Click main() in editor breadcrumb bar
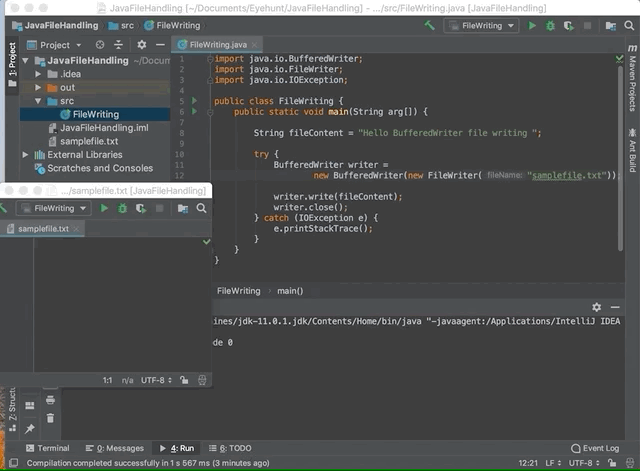This screenshot has height=471, width=640. click(x=290, y=291)
